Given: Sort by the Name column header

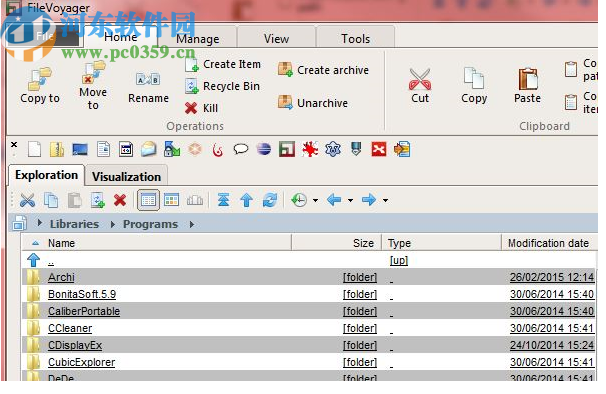Looking at the screenshot, I should tap(157, 243).
